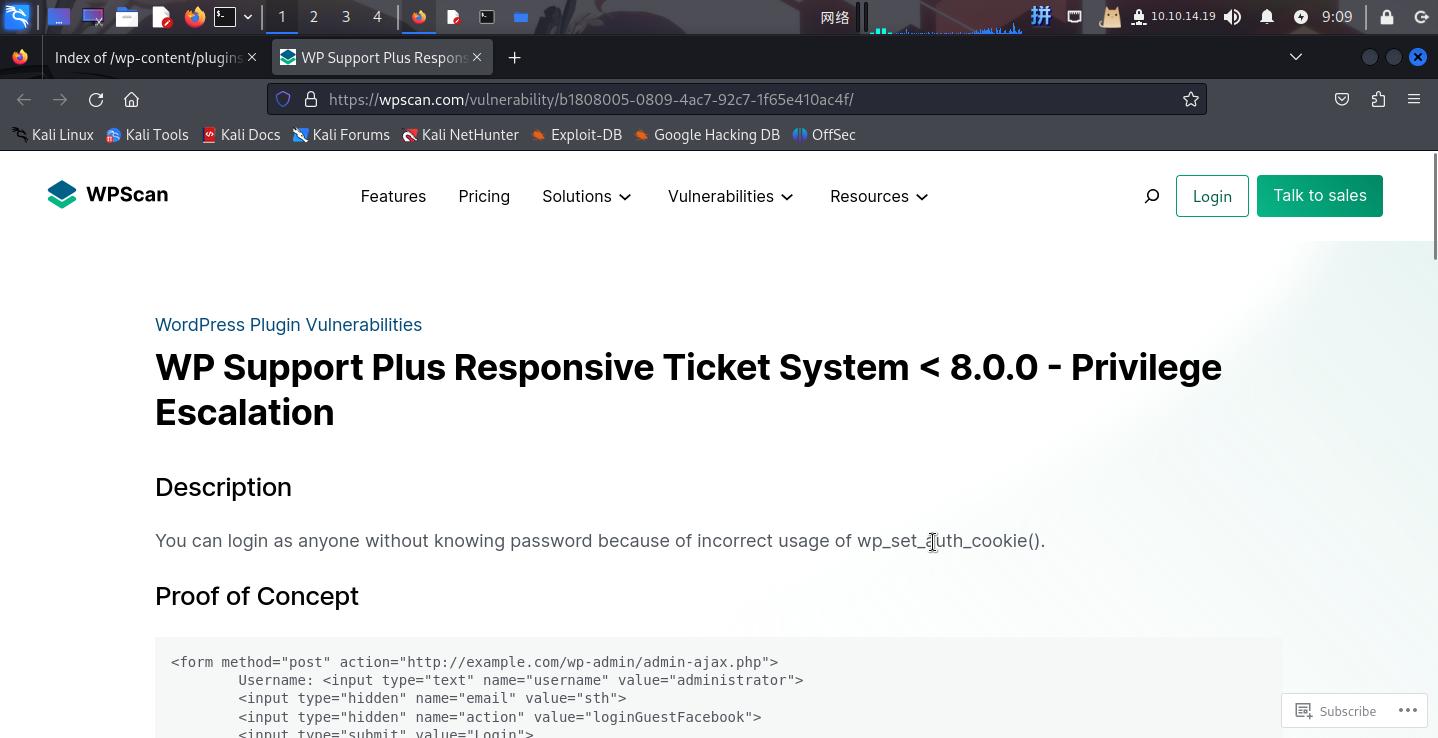
Task: Open the text editor launcher in panel
Action: [160, 17]
